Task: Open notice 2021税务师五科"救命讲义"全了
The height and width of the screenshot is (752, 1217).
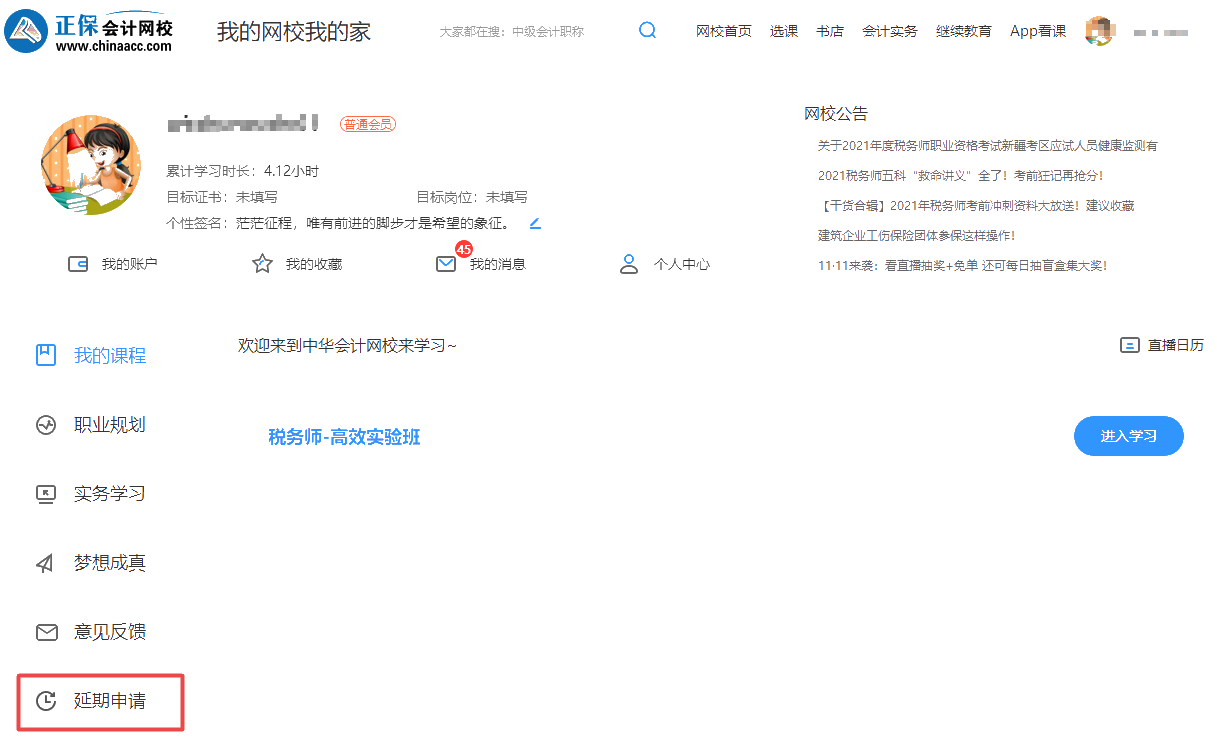Action: pos(961,175)
